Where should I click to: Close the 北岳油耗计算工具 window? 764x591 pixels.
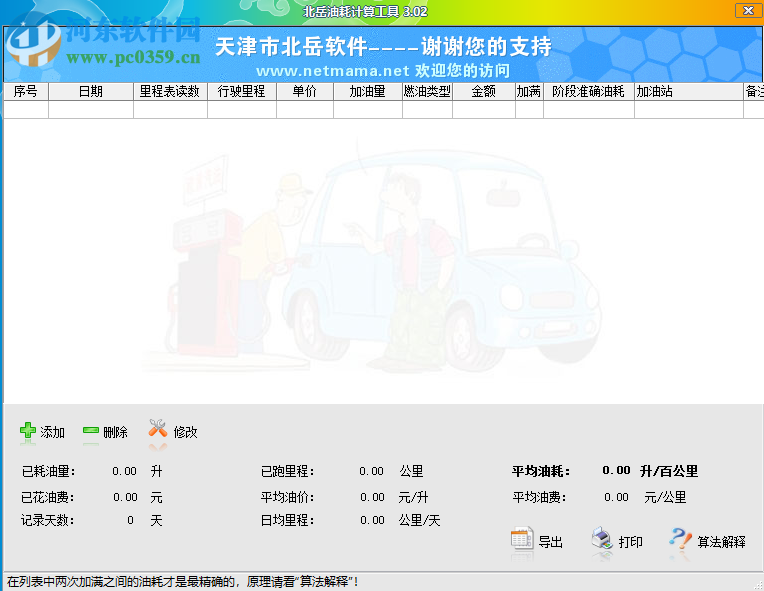click(748, 11)
